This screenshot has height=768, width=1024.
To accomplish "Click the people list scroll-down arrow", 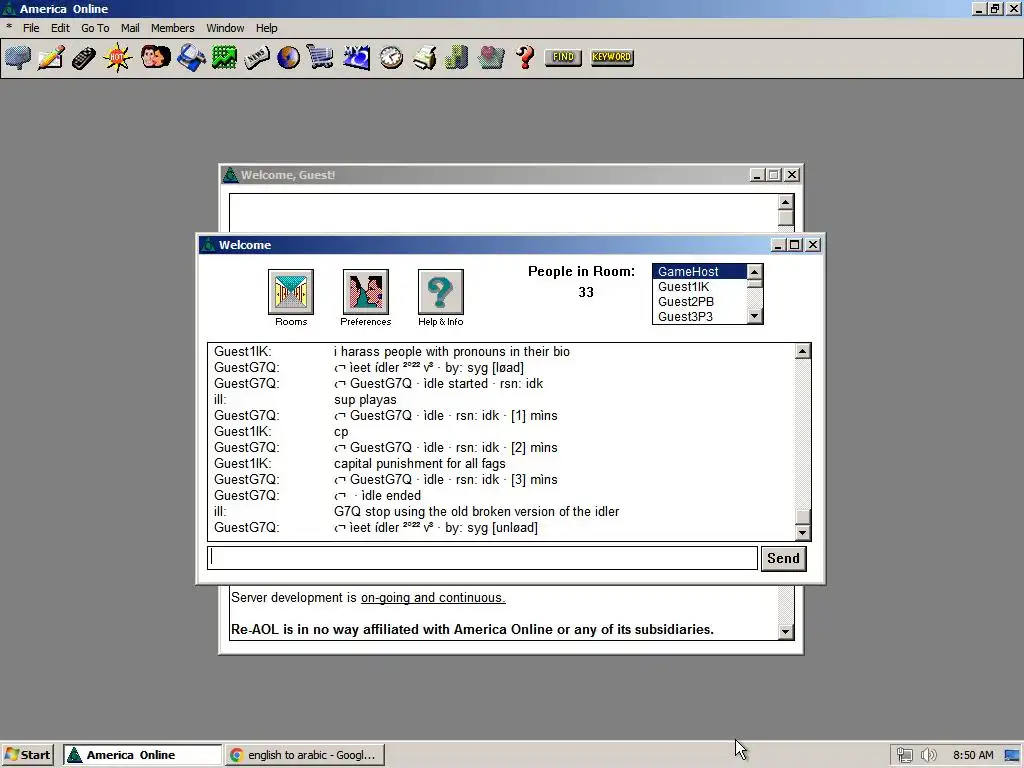I will click(x=754, y=317).
